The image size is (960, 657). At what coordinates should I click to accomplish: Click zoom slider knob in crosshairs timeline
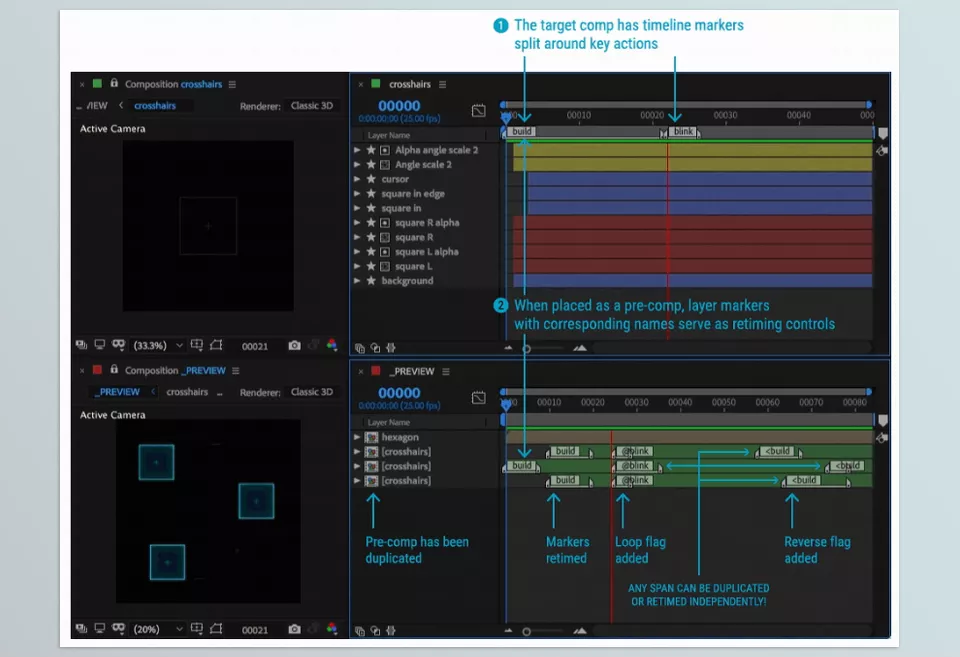click(527, 349)
